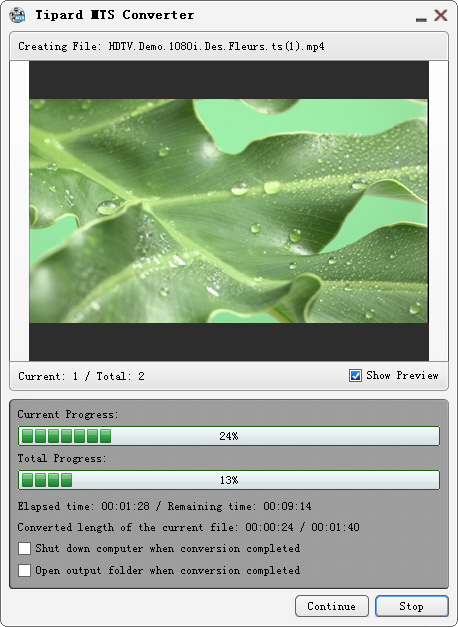Minimize the converter window
This screenshot has height=627, width=458.
pos(421,18)
